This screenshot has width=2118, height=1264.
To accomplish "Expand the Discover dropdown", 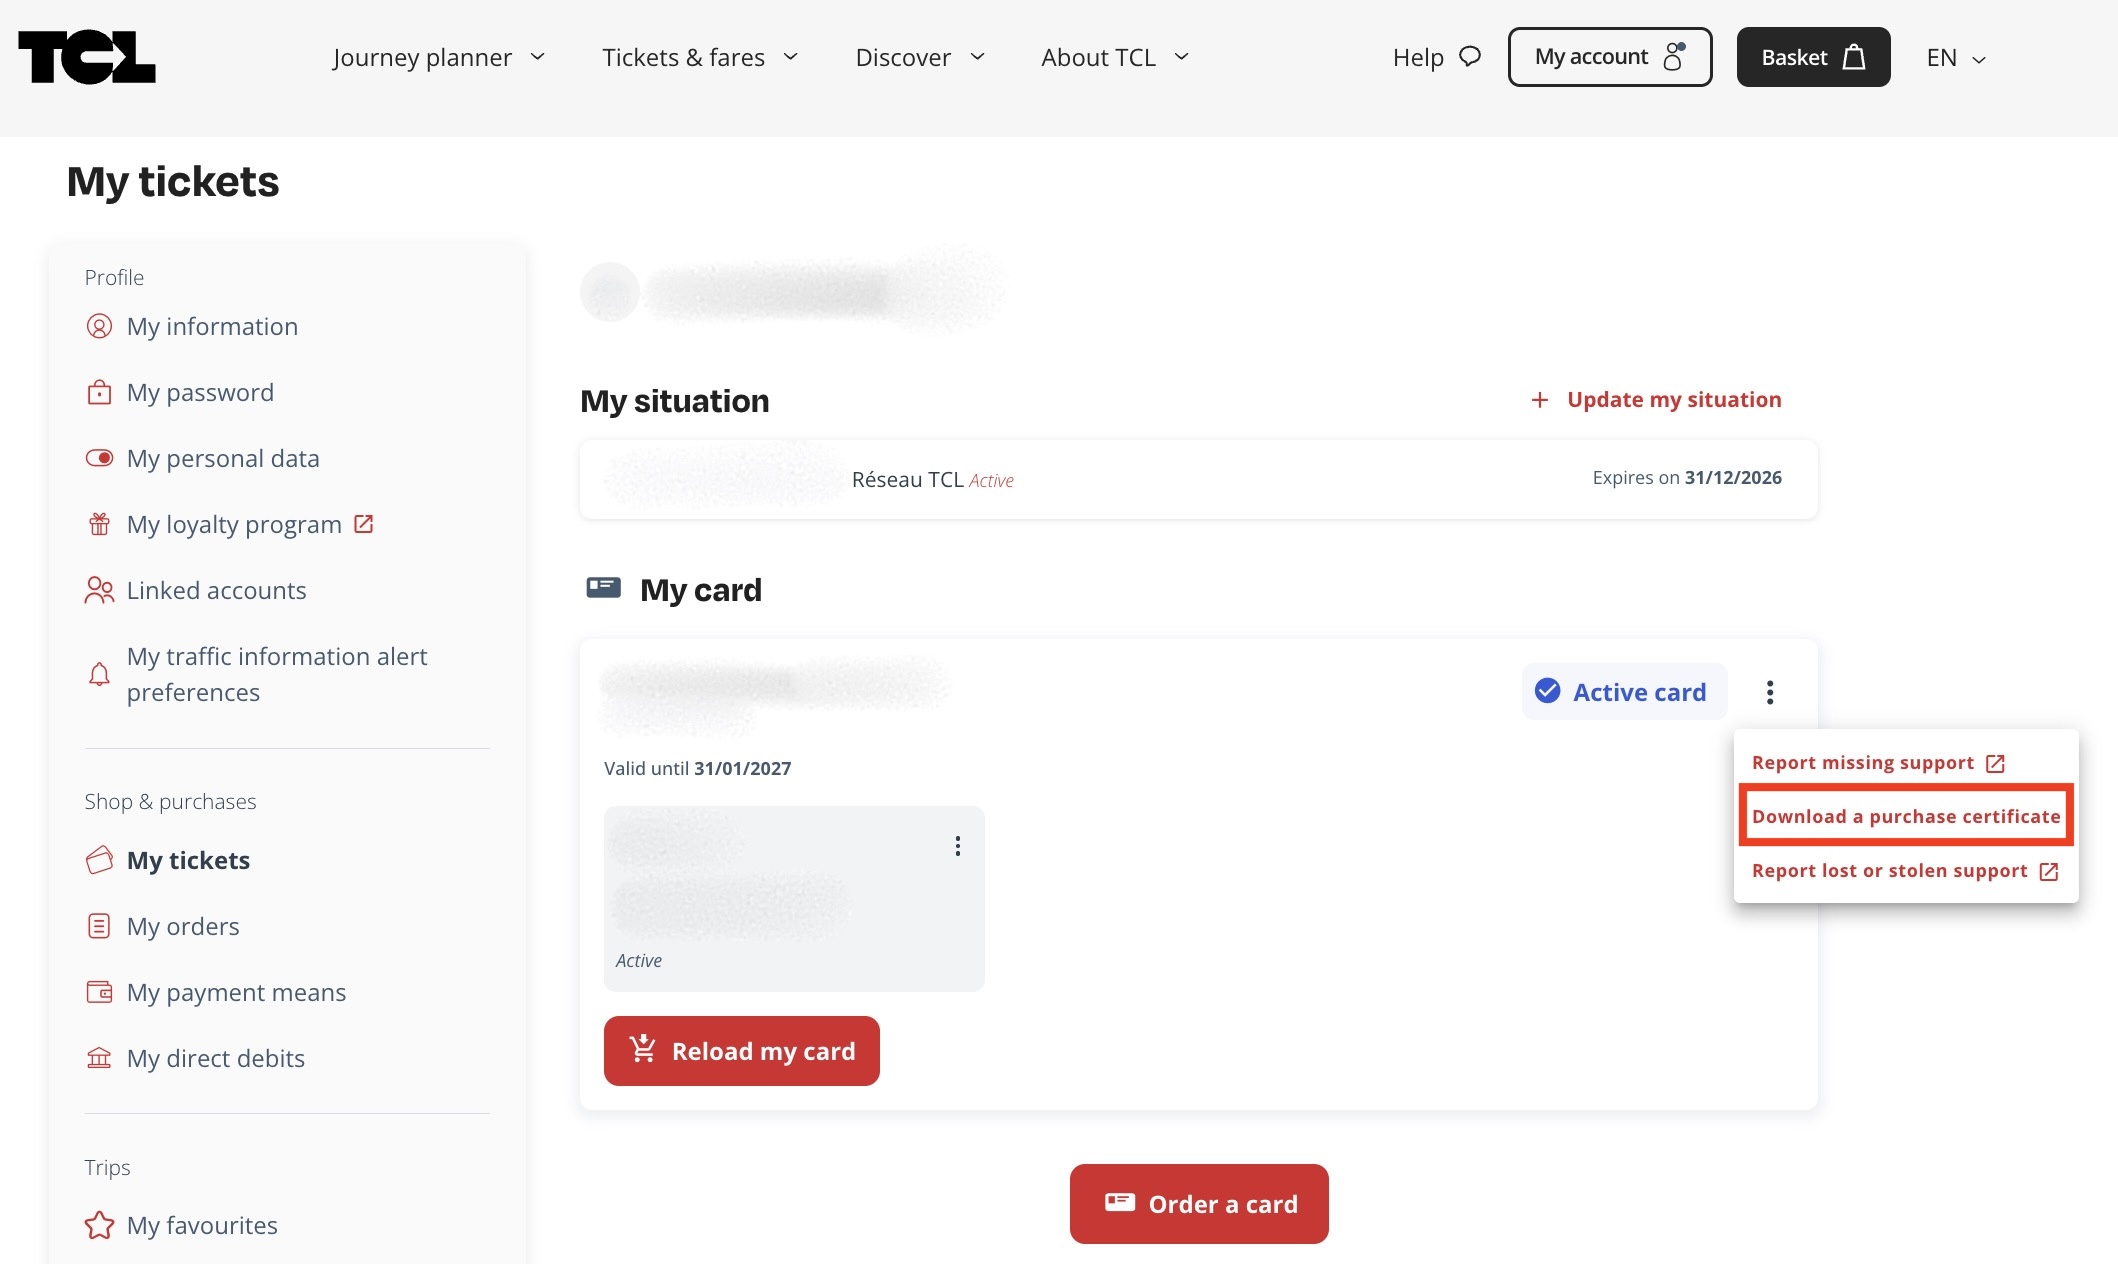I will pos(920,57).
